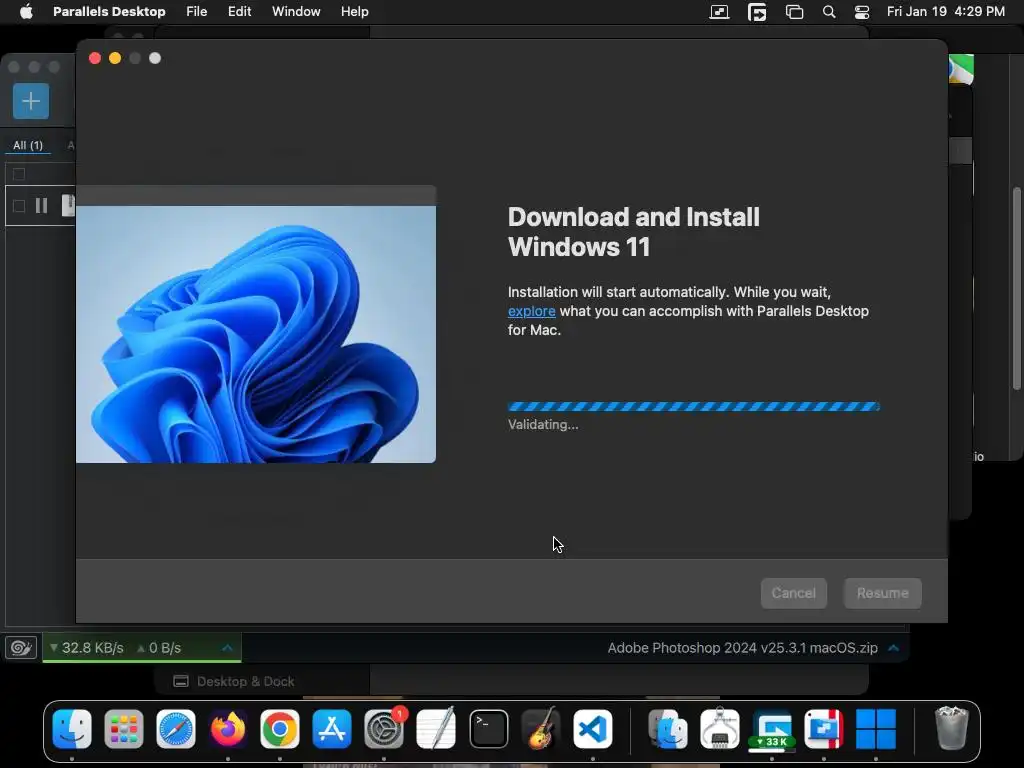This screenshot has width=1024, height=768.
Task: Open System Information from the Dock
Action: click(x=720, y=728)
